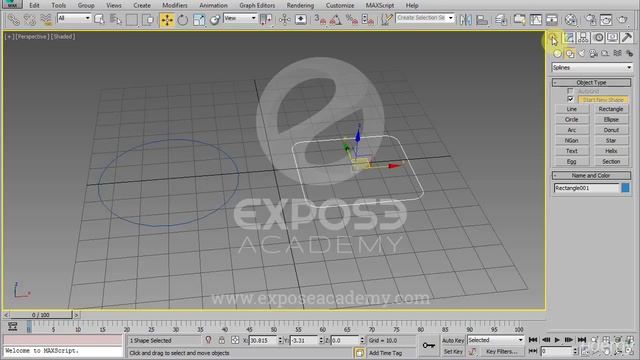The height and width of the screenshot is (360, 640).
Task: Click the Helix shape button
Action: [611, 151]
